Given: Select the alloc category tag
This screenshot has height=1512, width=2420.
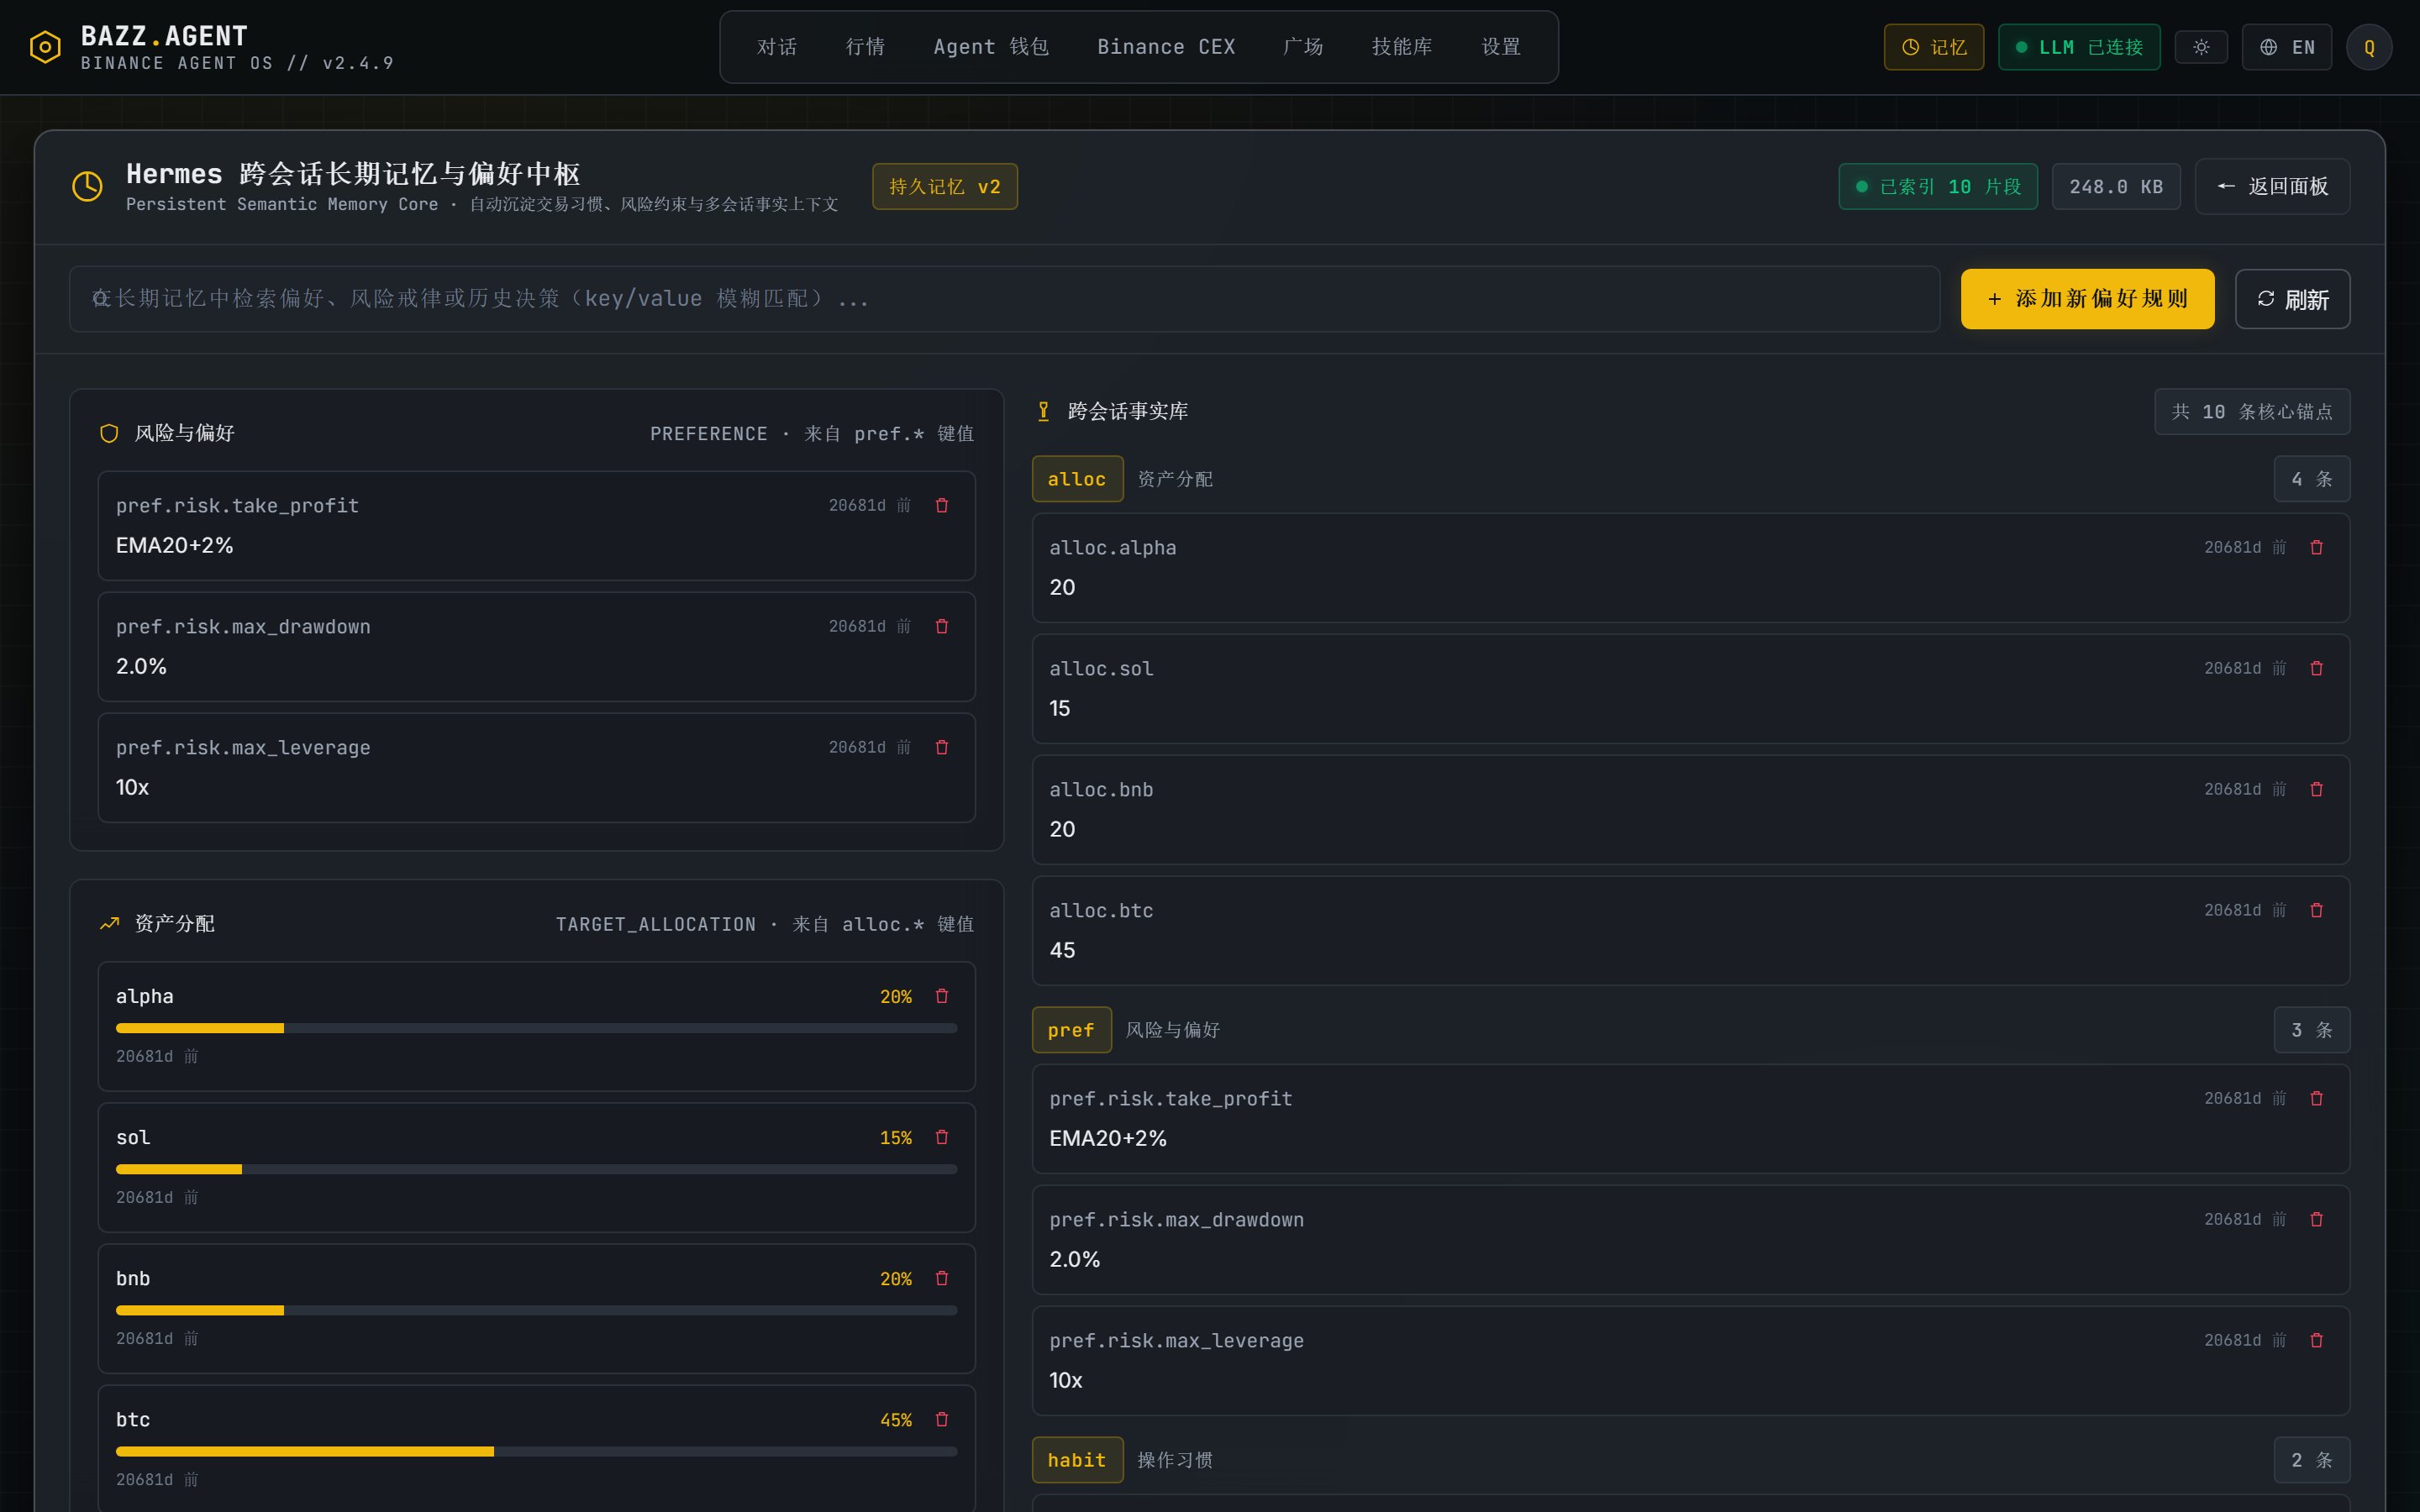Looking at the screenshot, I should pos(1077,479).
